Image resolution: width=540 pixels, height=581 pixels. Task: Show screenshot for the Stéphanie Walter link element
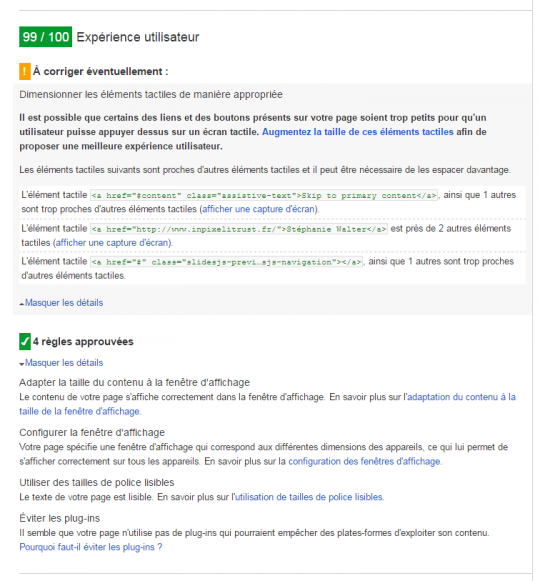[x=112, y=243]
